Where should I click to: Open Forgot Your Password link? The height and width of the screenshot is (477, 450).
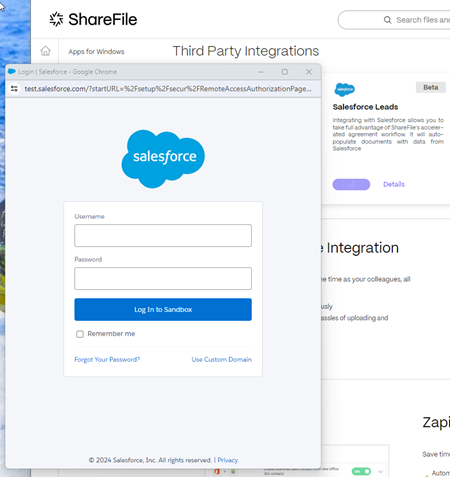pos(107,359)
